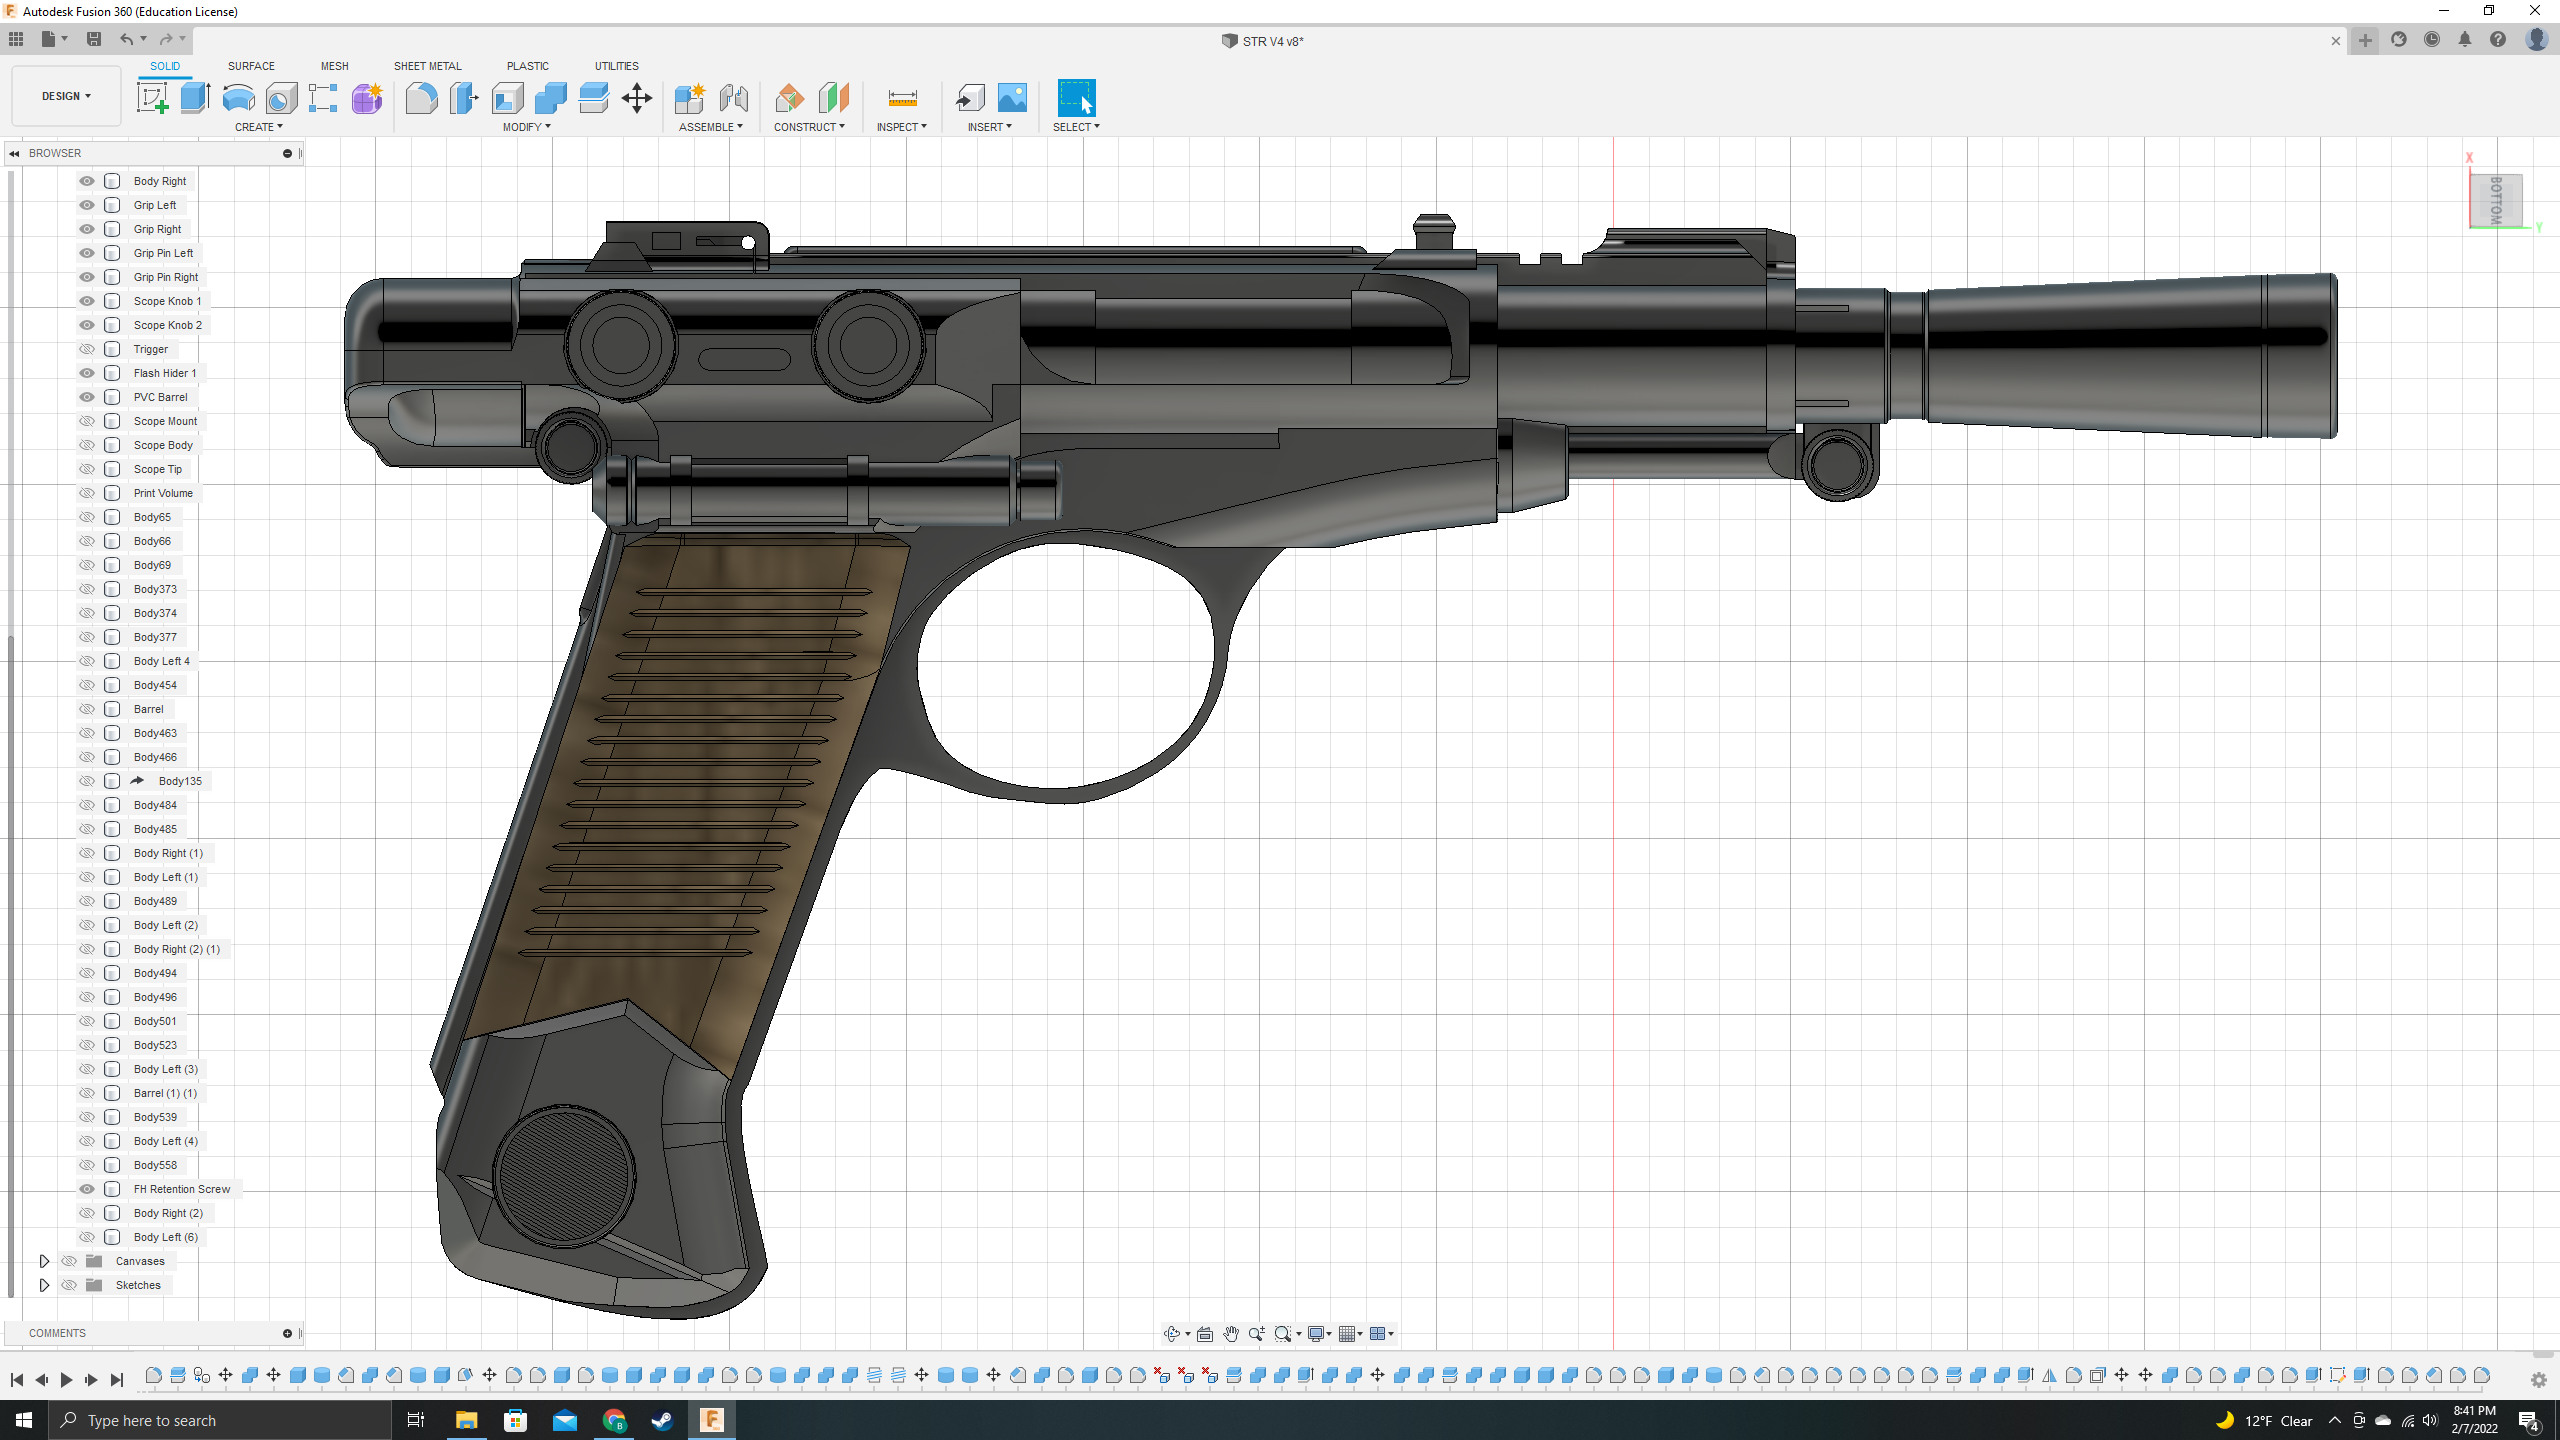Open the Help question mark icon
2560x1440 pixels.
(2498, 40)
